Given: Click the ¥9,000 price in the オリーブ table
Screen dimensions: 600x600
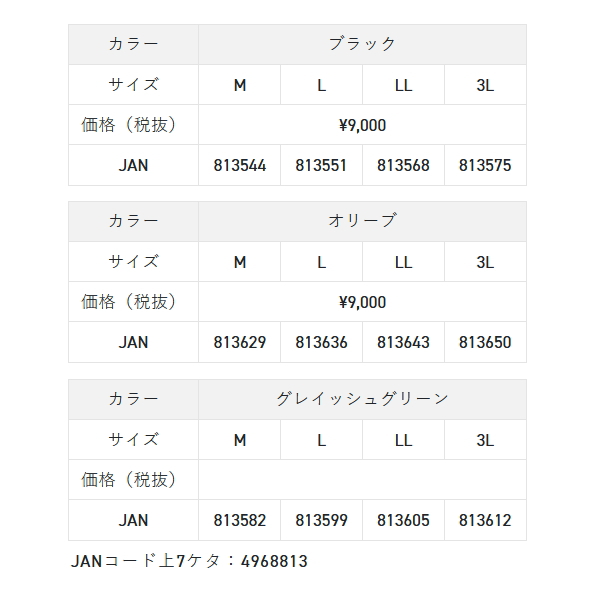Looking at the screenshot, I should (362, 302).
